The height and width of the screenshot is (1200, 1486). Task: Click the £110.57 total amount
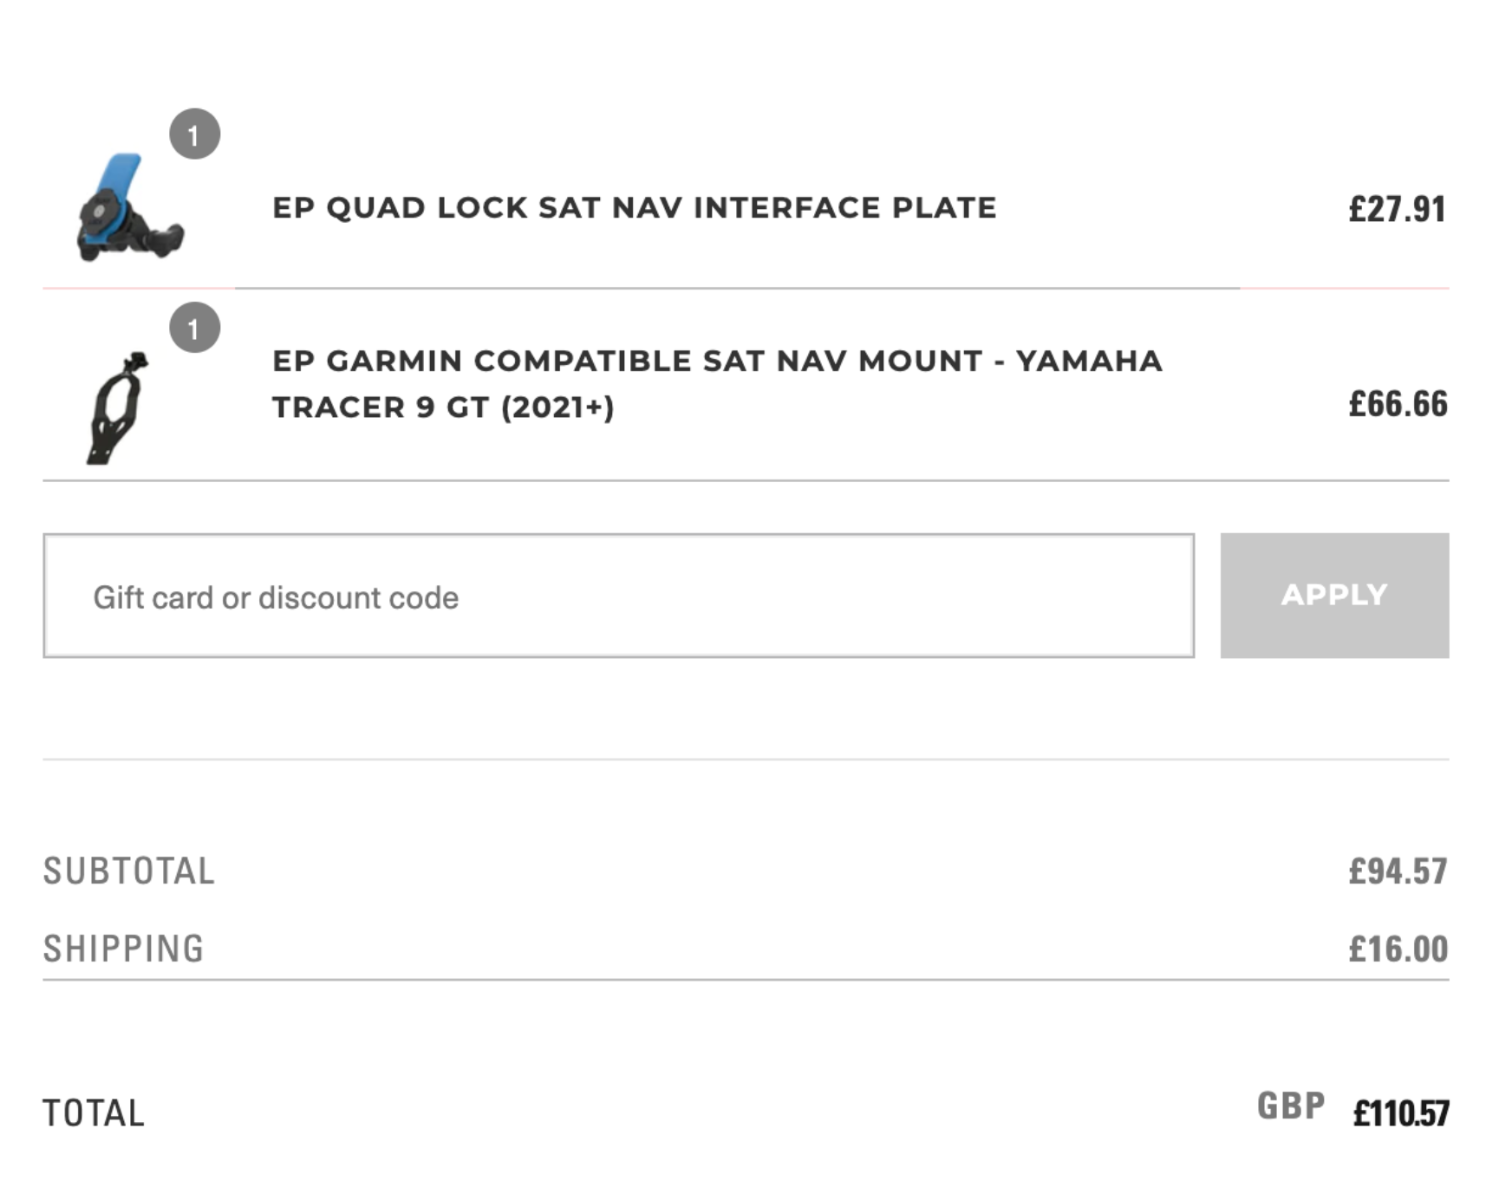(1400, 1113)
